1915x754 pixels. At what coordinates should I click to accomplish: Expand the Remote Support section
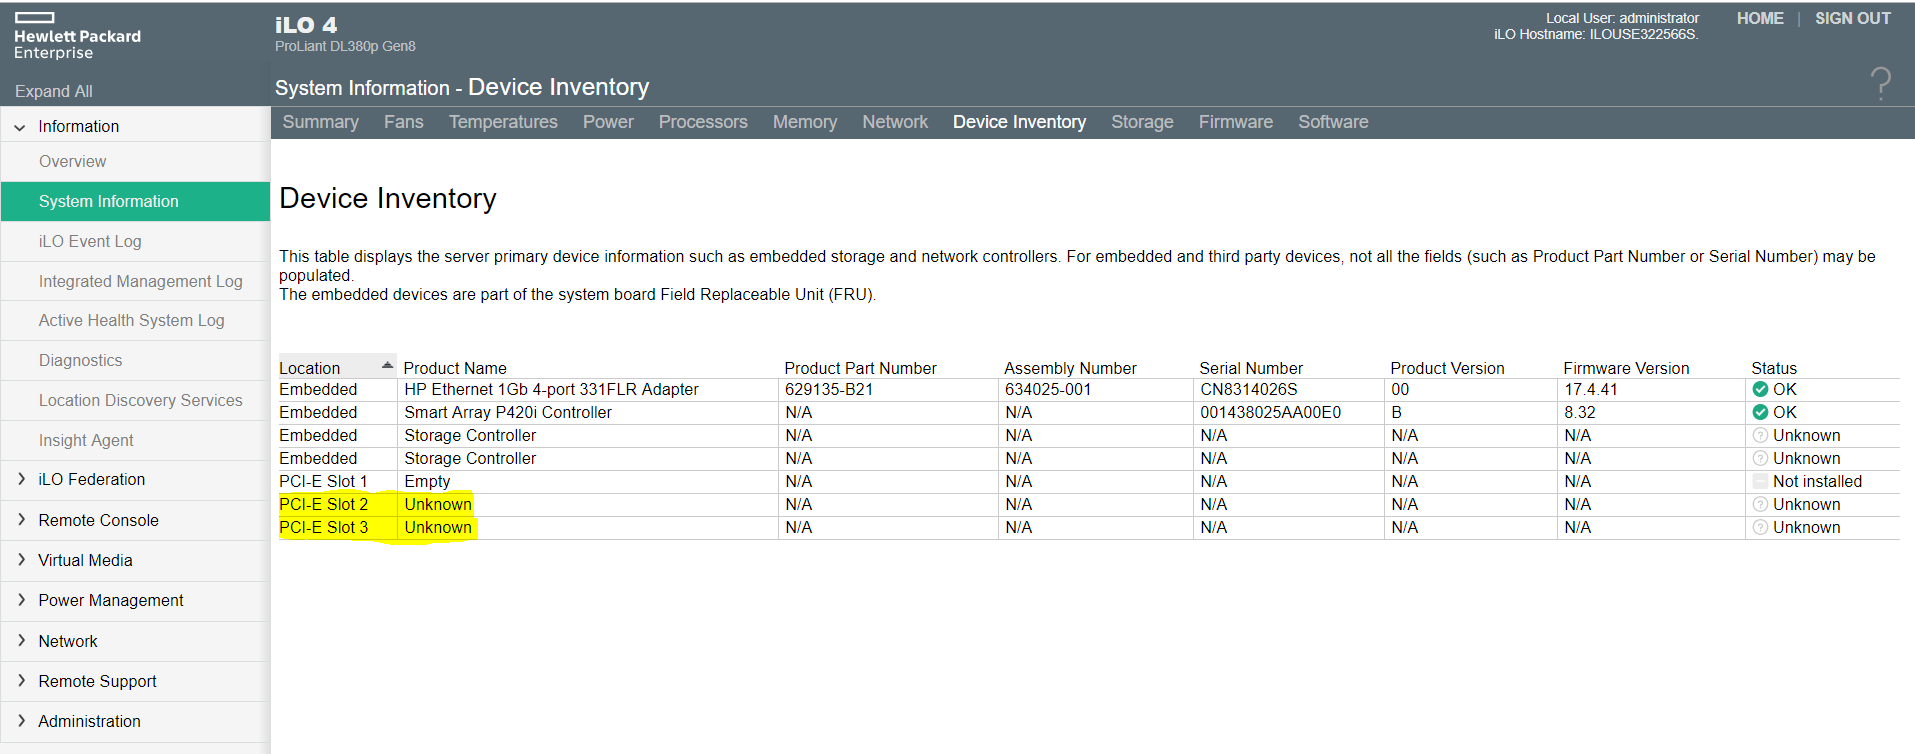[x=21, y=680]
